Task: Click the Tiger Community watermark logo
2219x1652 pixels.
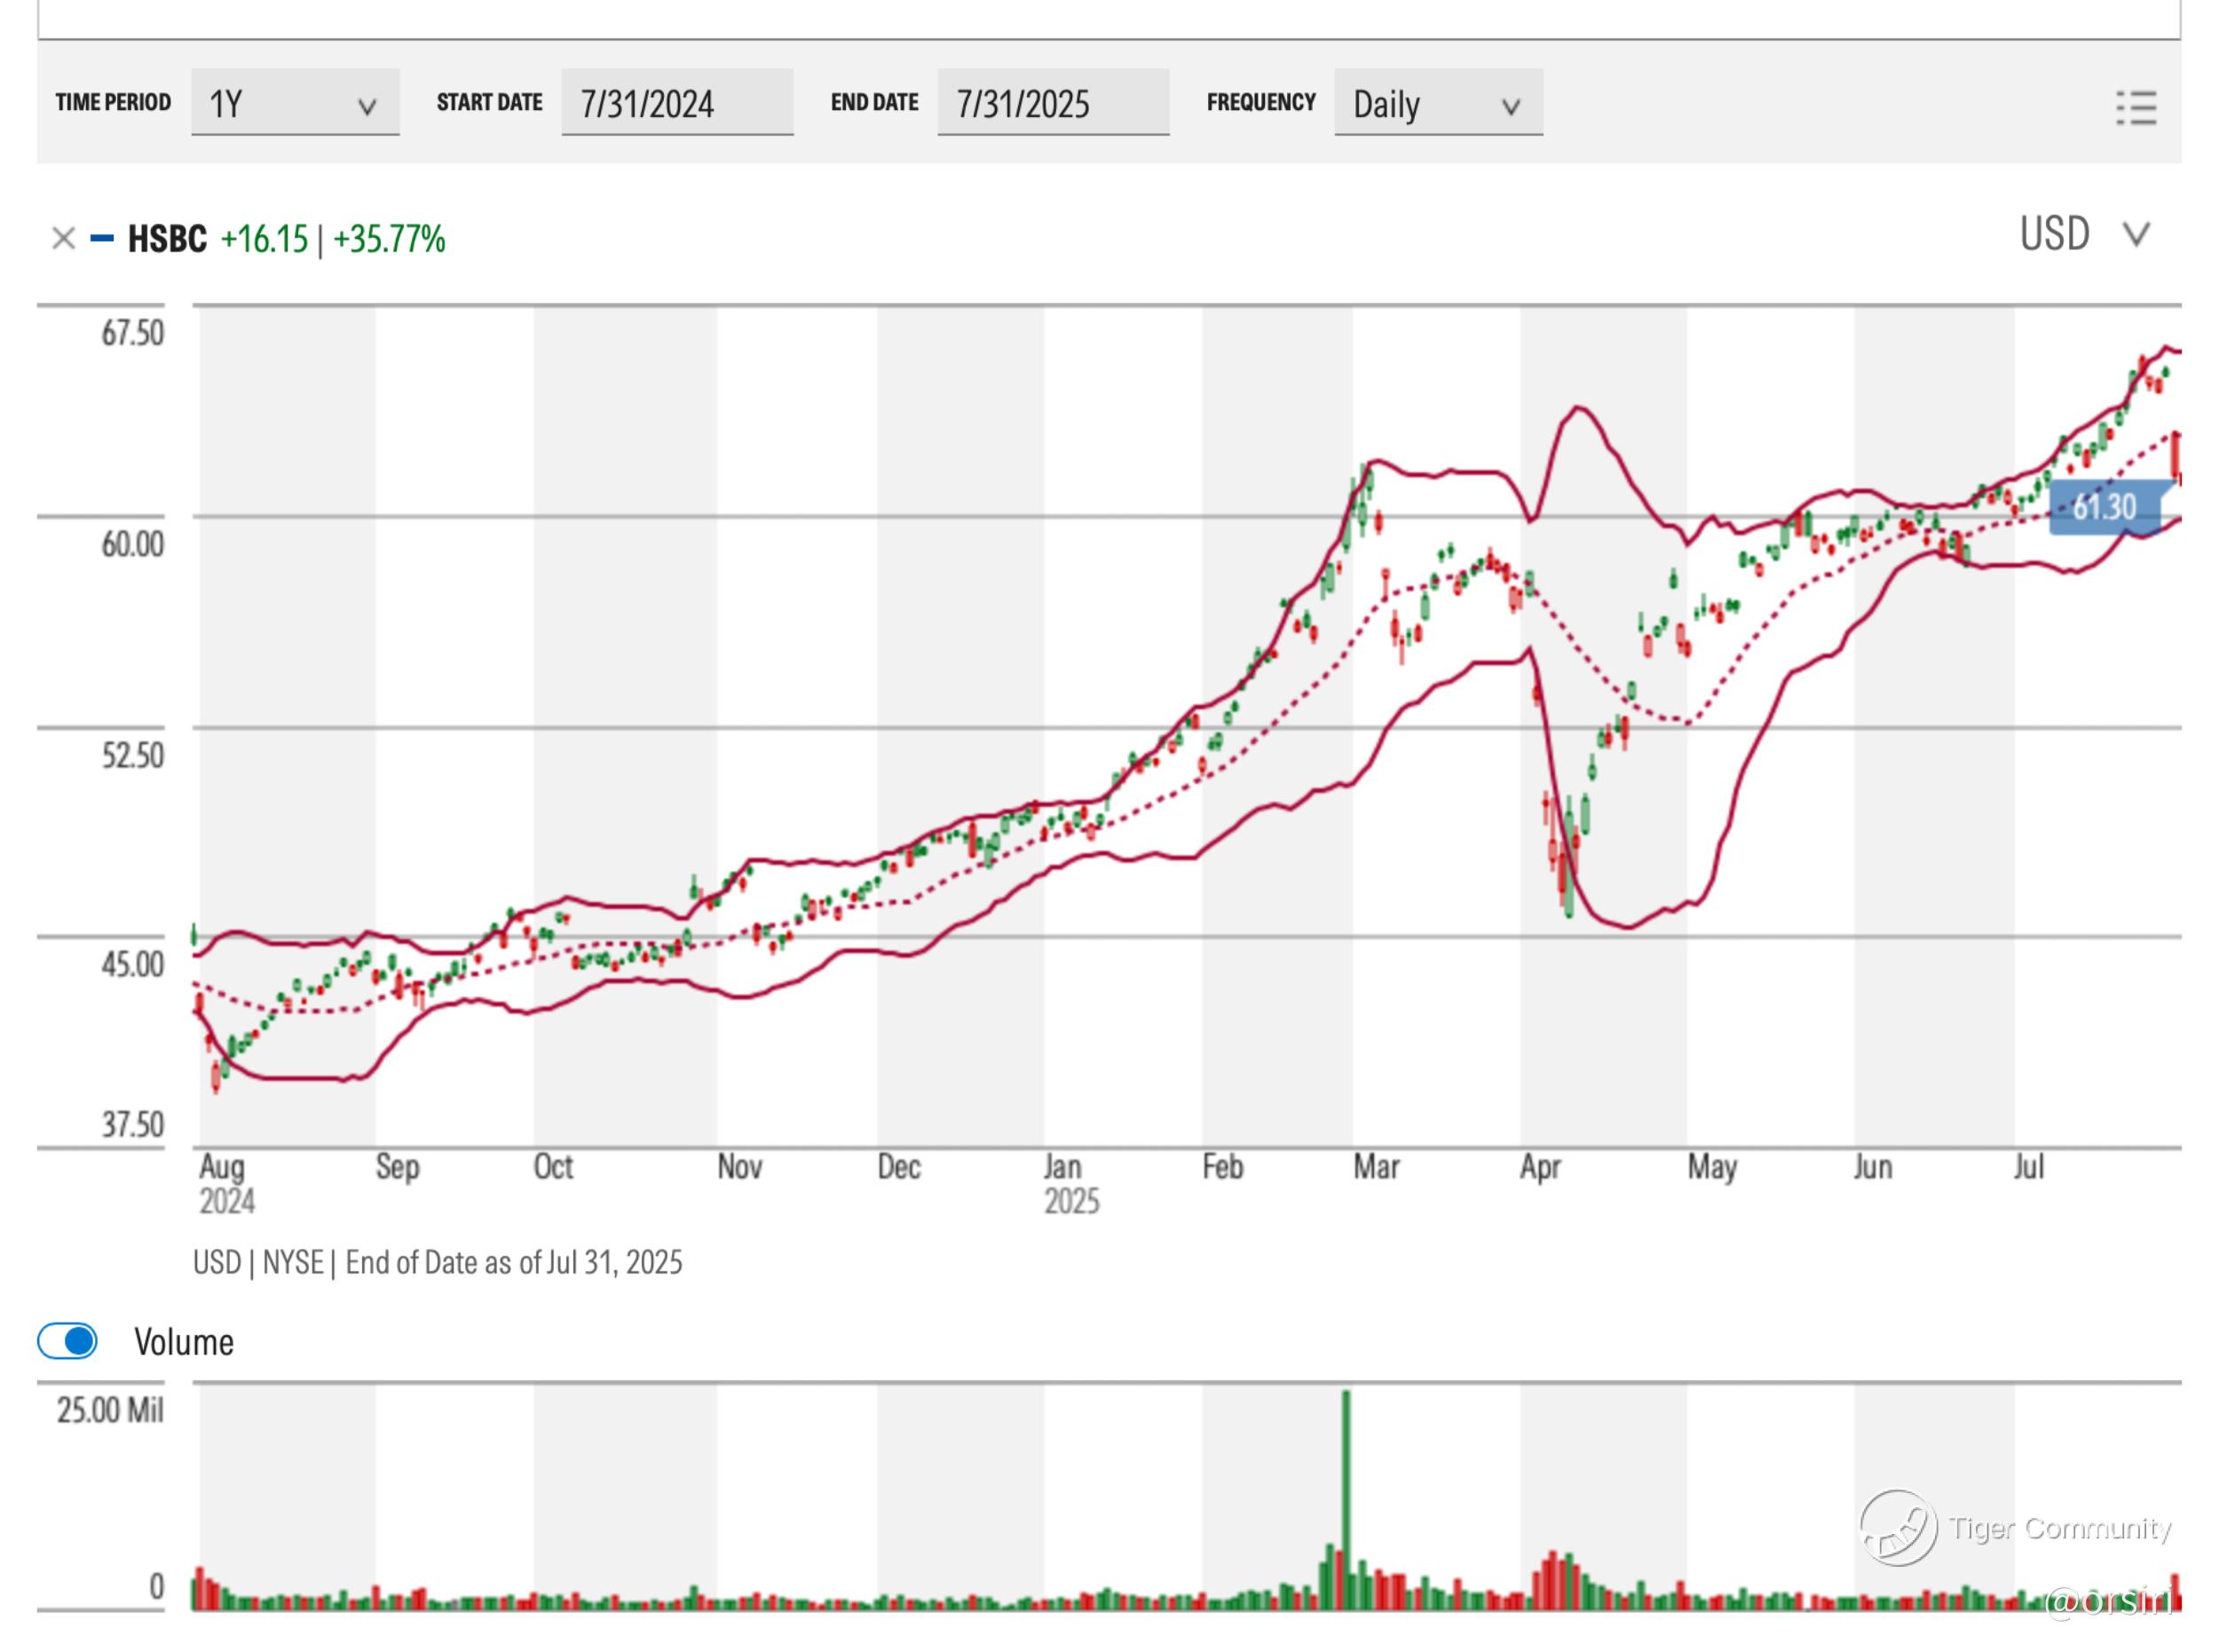Action: pyautogui.click(x=1898, y=1527)
